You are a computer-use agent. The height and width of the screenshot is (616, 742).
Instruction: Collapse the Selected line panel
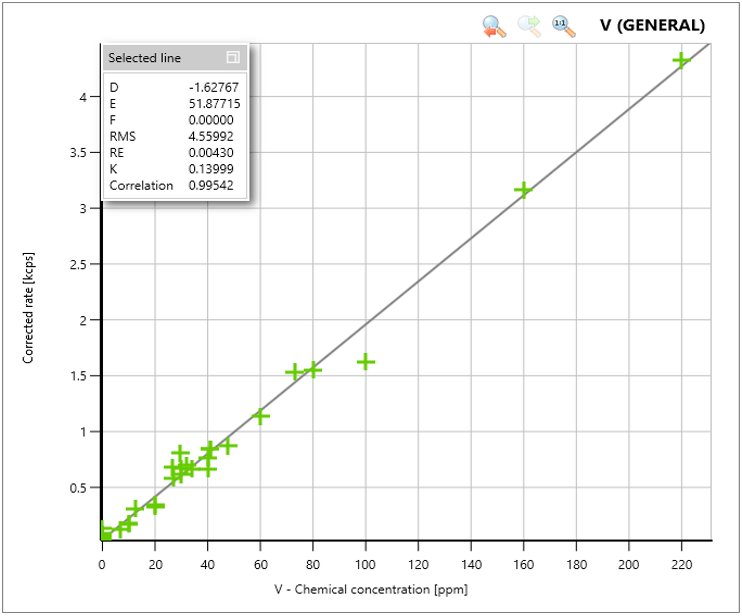(x=233, y=58)
